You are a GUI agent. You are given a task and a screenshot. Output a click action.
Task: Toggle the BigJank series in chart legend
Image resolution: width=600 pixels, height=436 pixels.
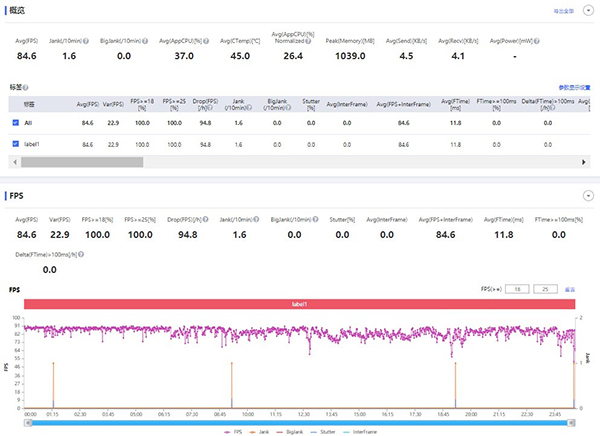[294, 430]
